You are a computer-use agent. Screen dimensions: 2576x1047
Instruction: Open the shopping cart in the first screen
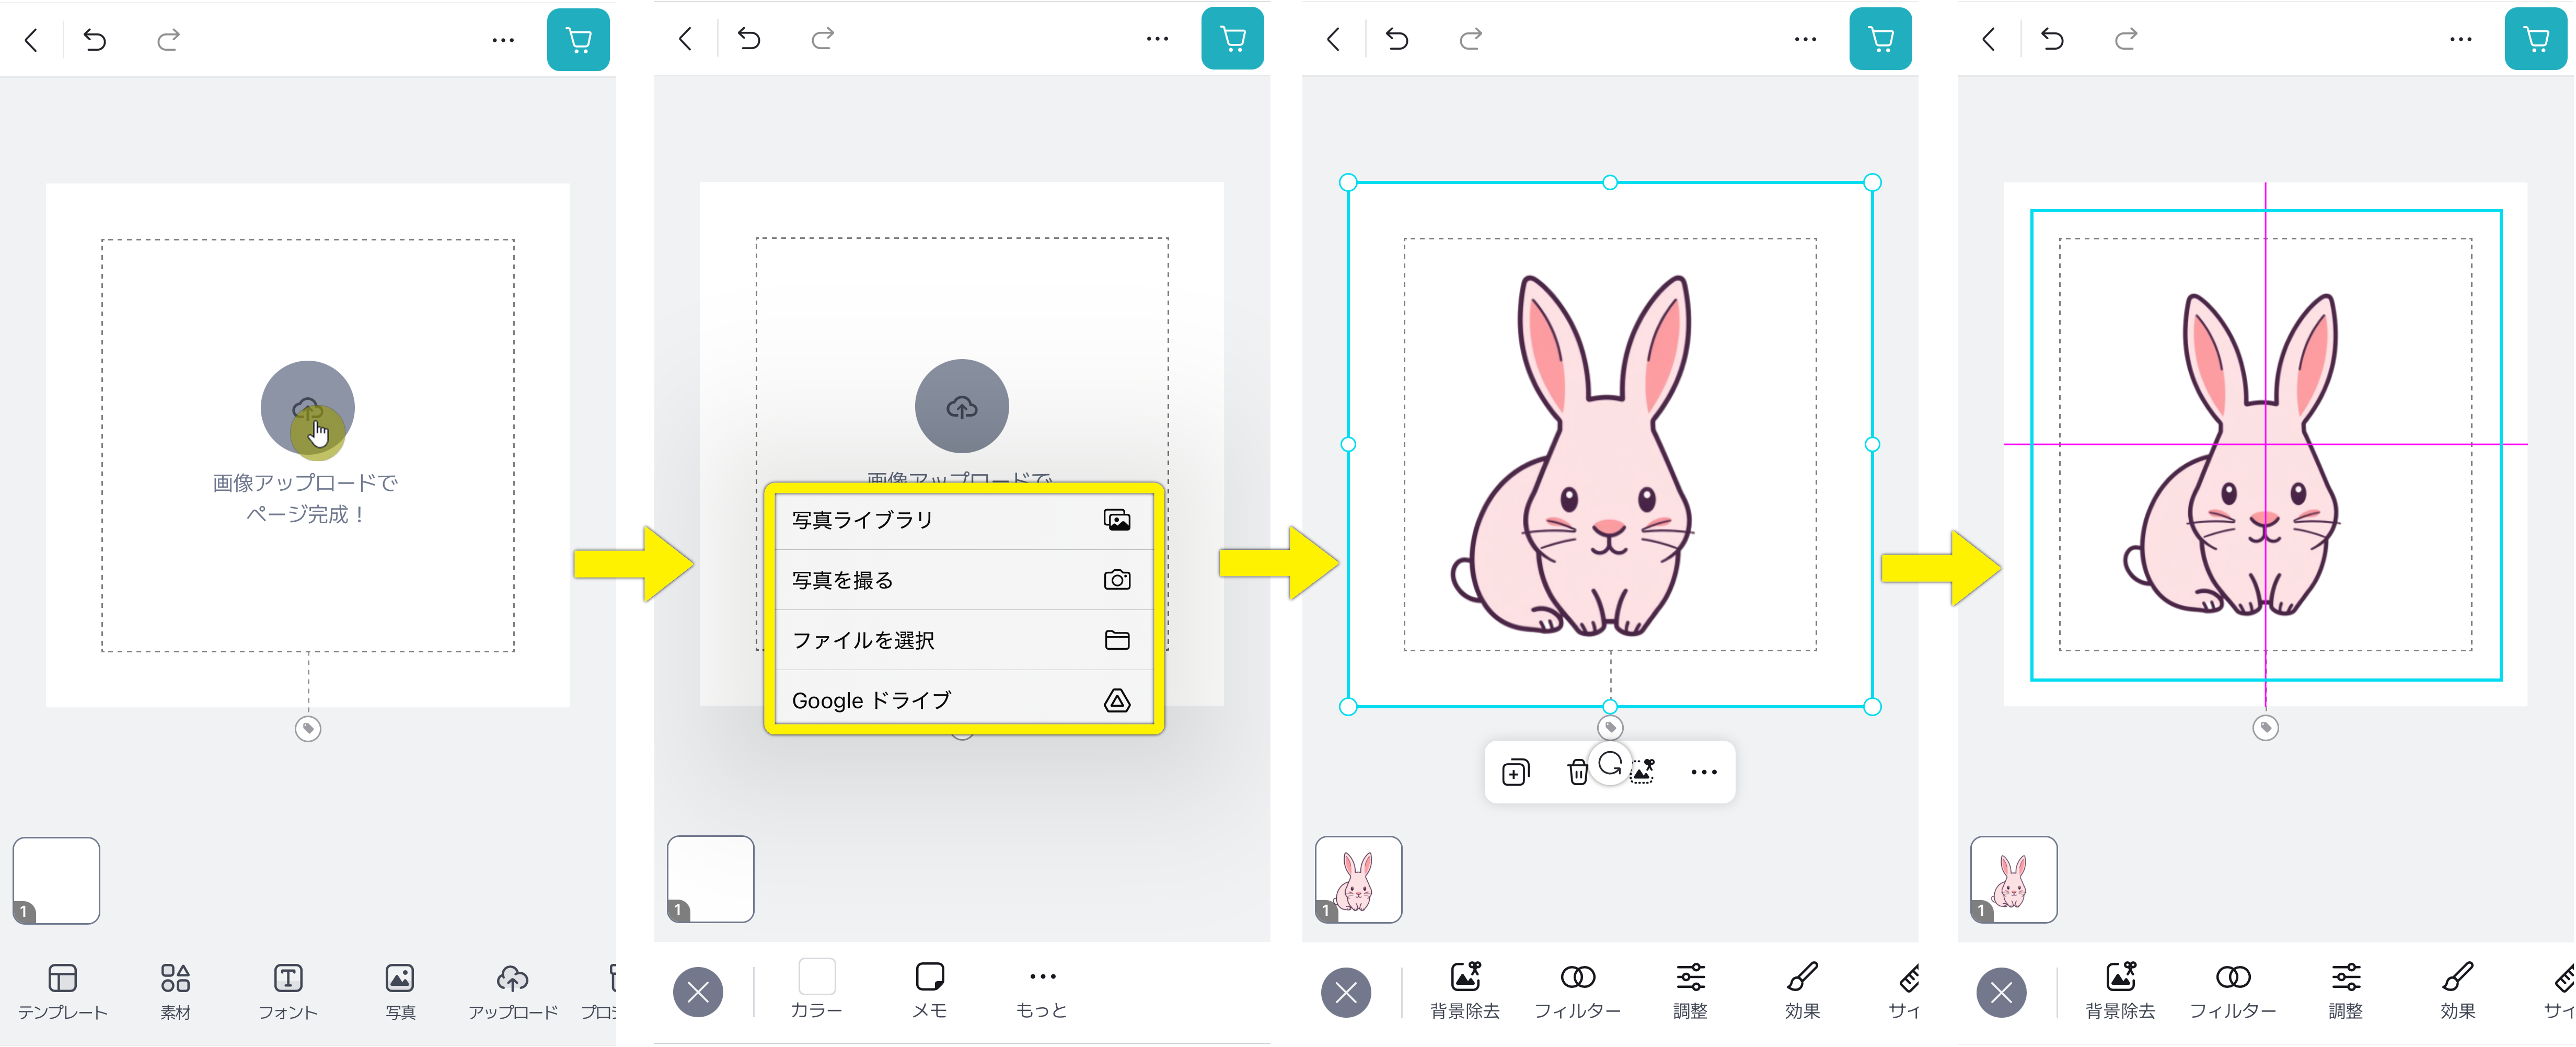tap(578, 40)
